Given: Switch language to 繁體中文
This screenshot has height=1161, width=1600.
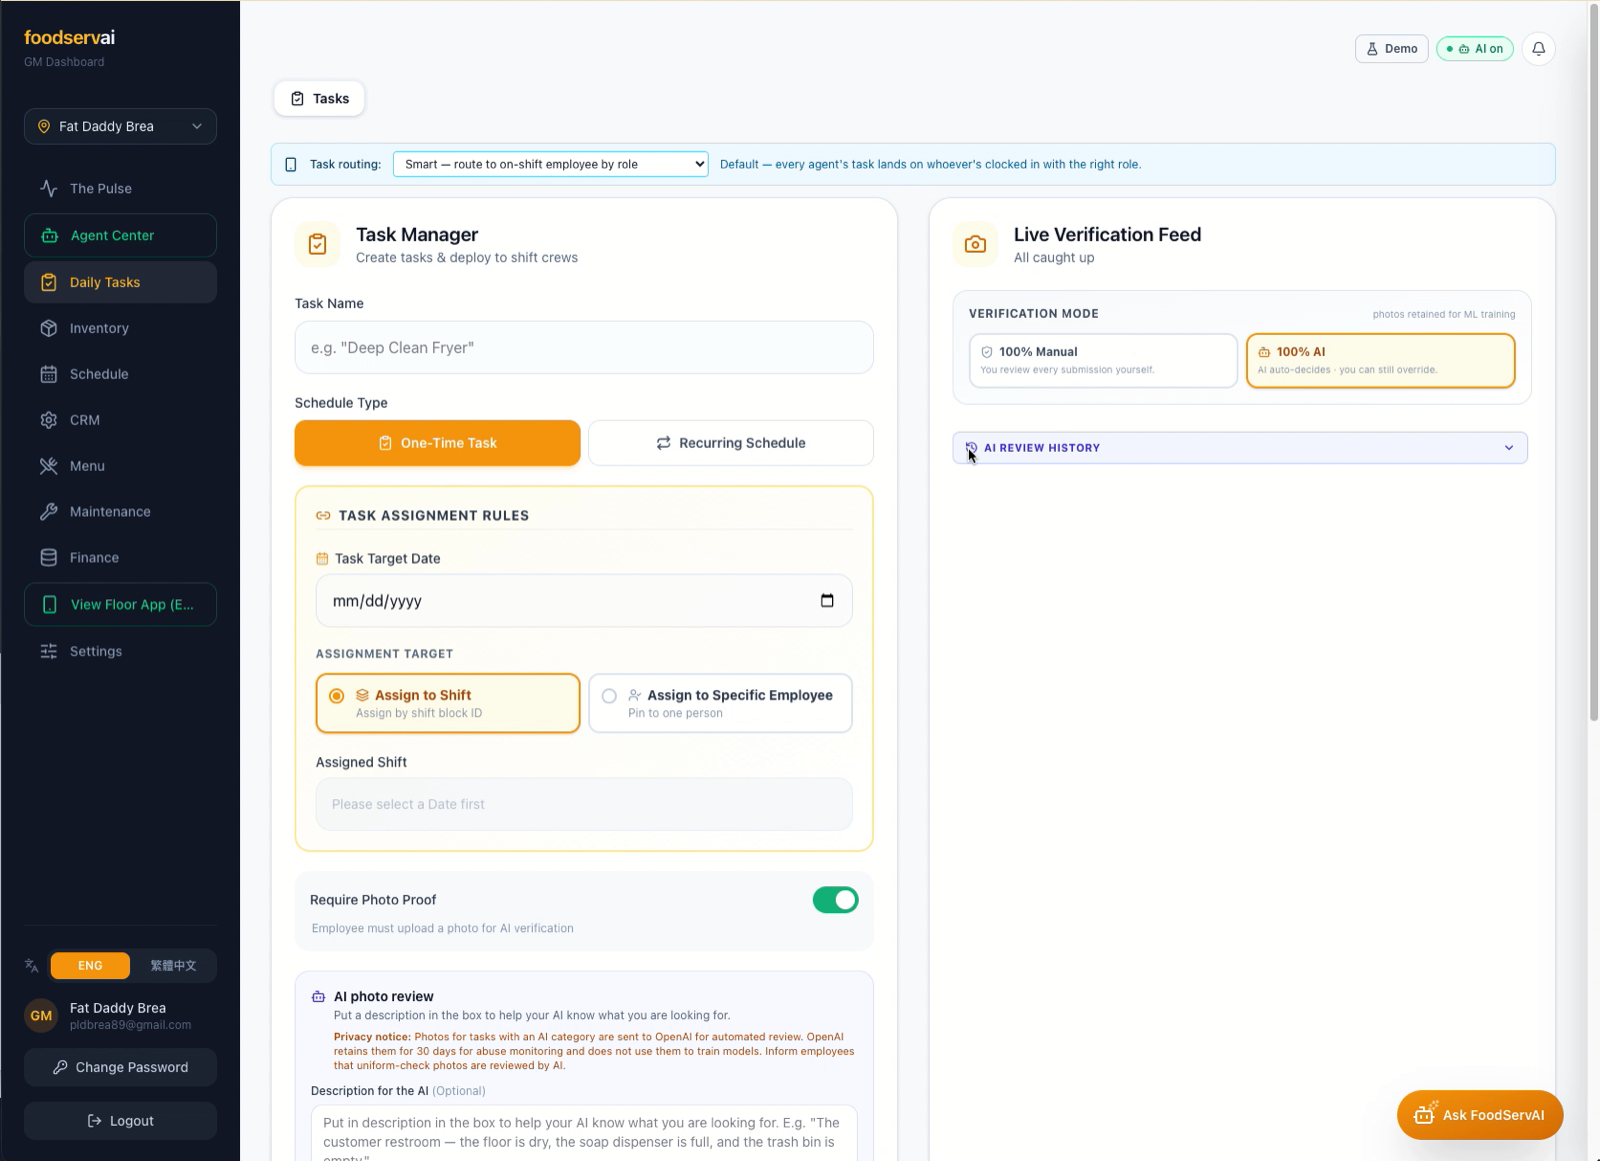Looking at the screenshot, I should 173,966.
